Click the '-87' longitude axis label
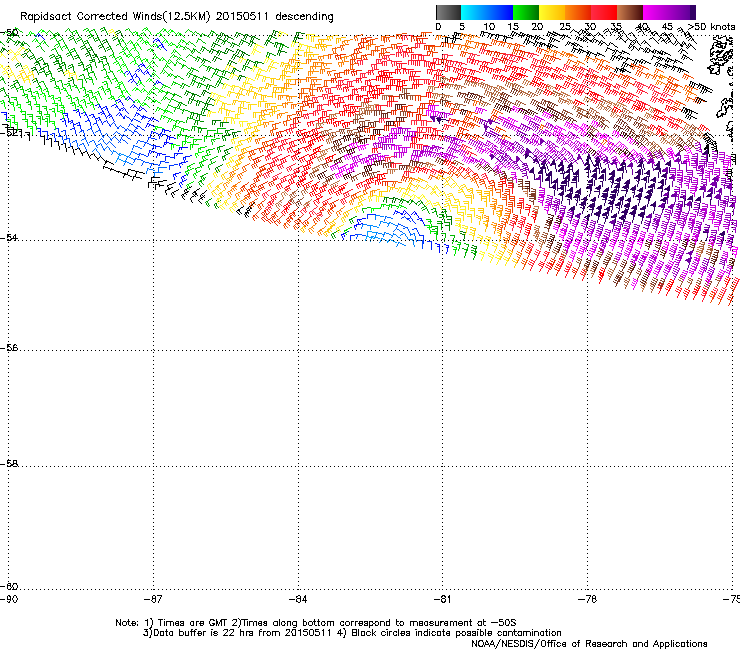The height and width of the screenshot is (650, 740). 153,599
